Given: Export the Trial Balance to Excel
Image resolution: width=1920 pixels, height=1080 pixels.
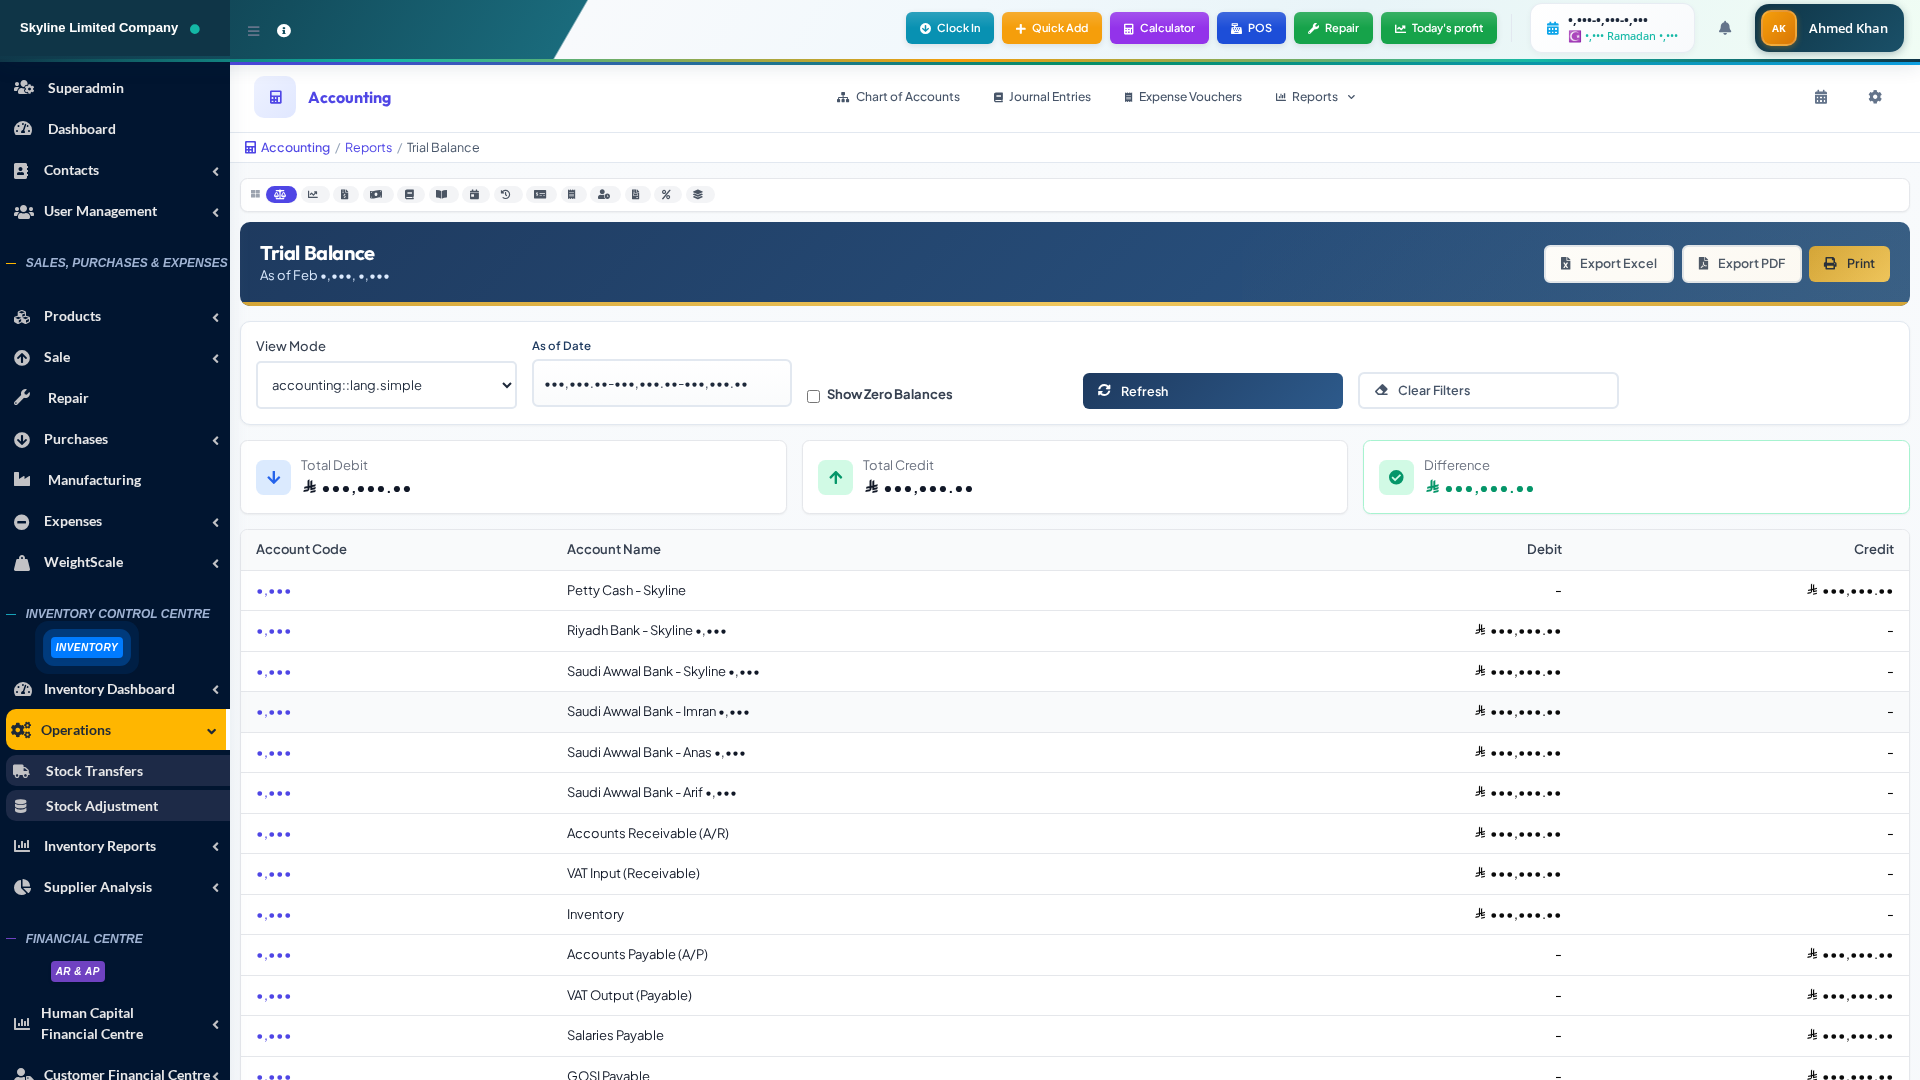Looking at the screenshot, I should pos(1608,263).
